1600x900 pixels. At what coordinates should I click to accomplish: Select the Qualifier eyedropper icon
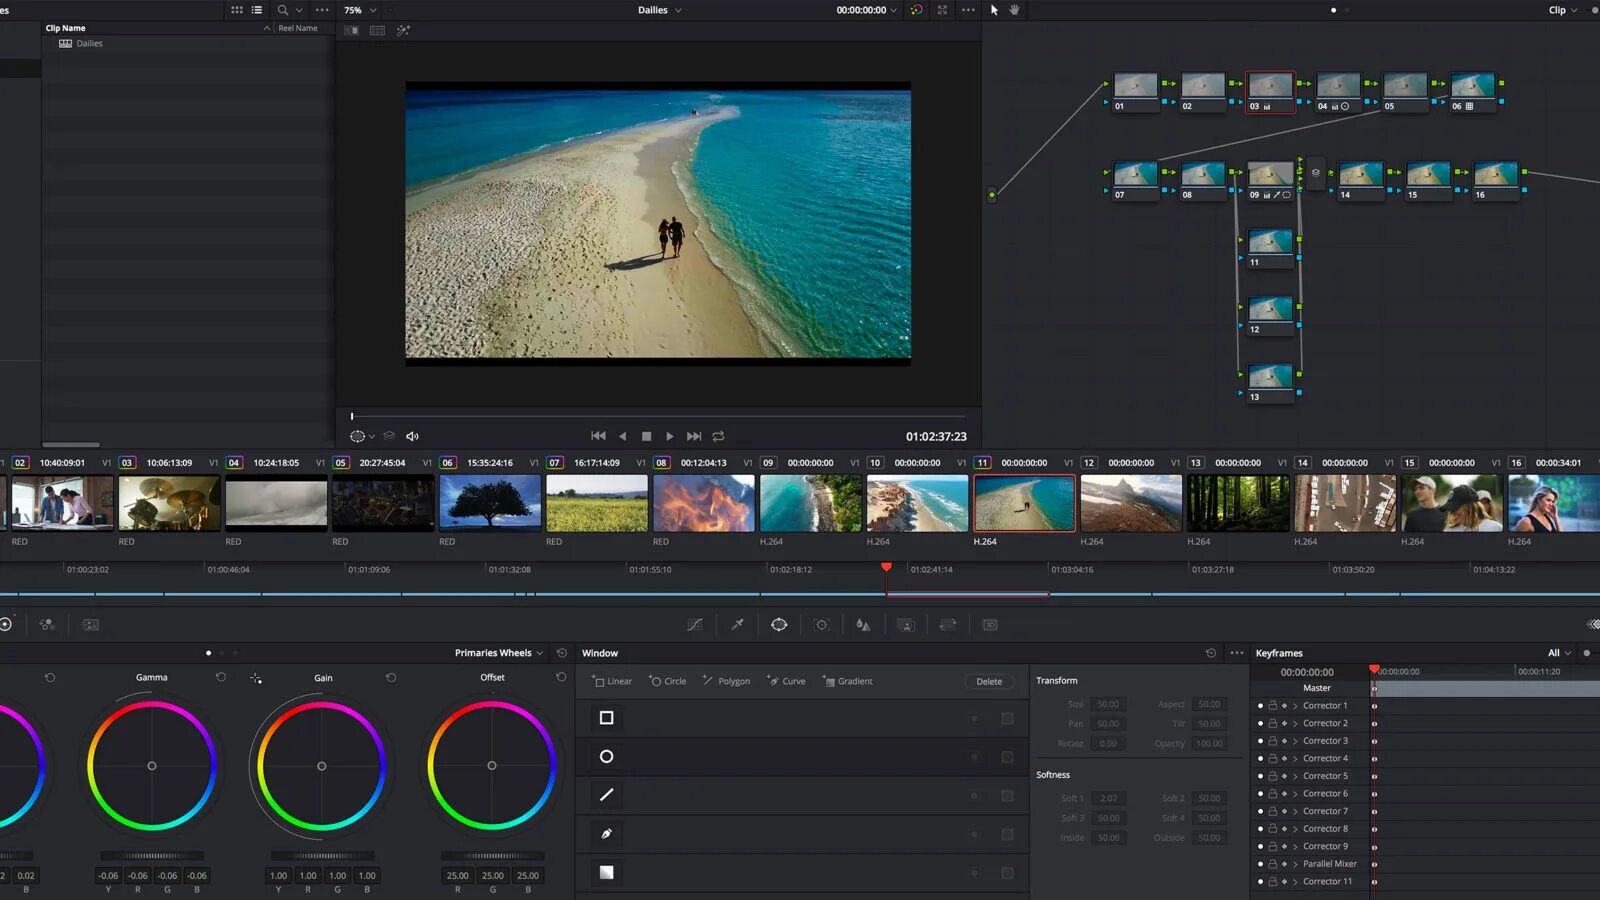tap(737, 625)
